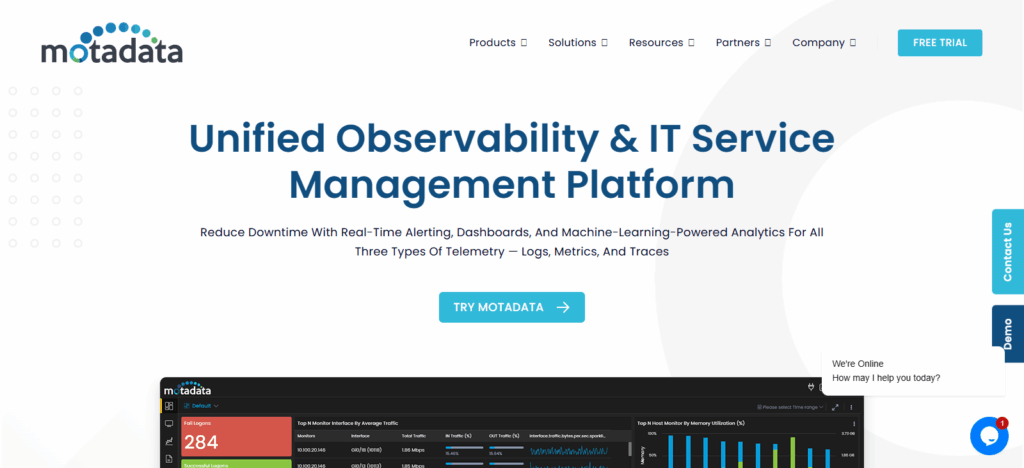
Task: Open the Resources dropdown menu
Action: 660,43
